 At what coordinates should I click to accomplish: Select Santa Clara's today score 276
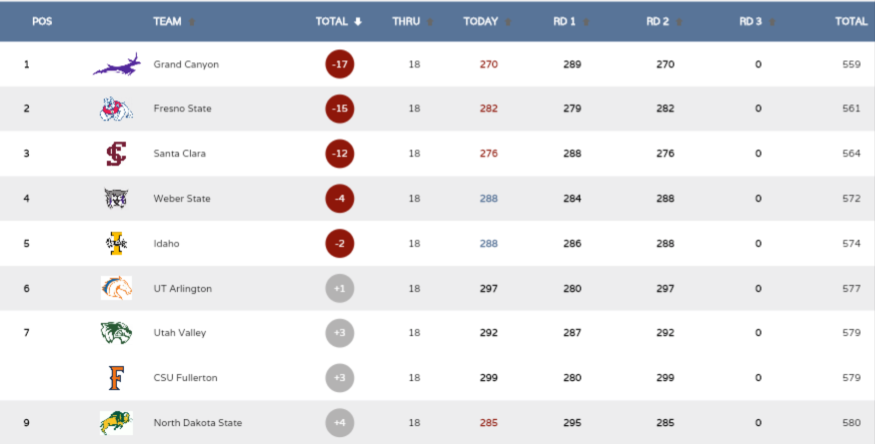[x=489, y=154]
